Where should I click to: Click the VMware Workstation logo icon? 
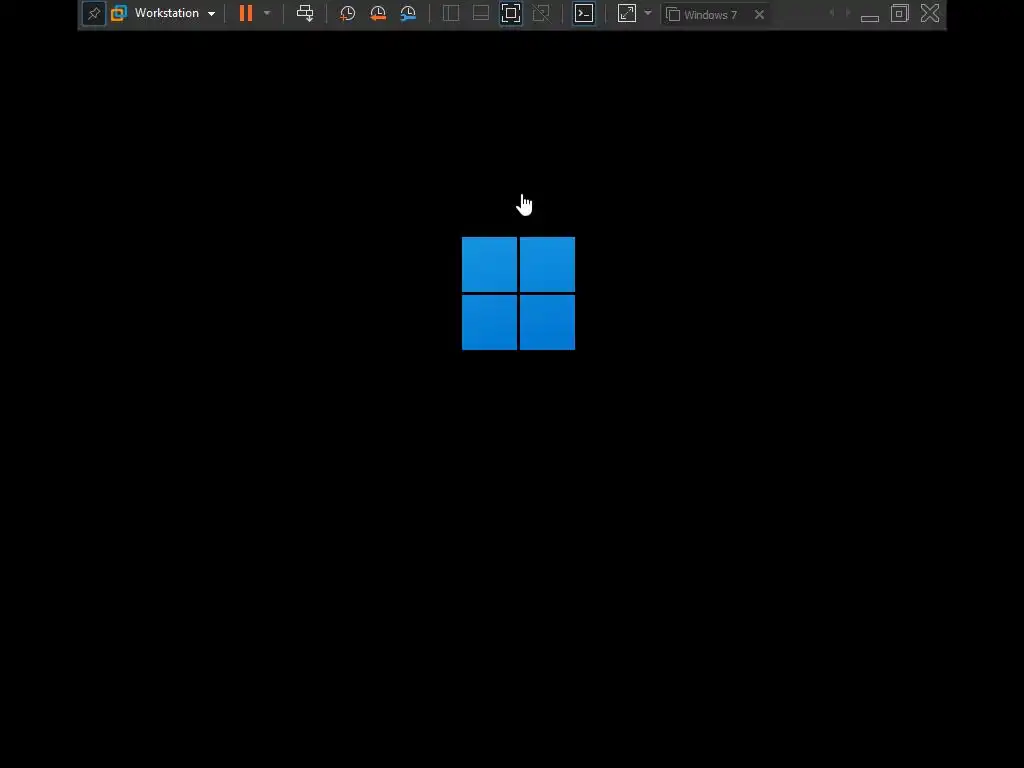pos(119,13)
